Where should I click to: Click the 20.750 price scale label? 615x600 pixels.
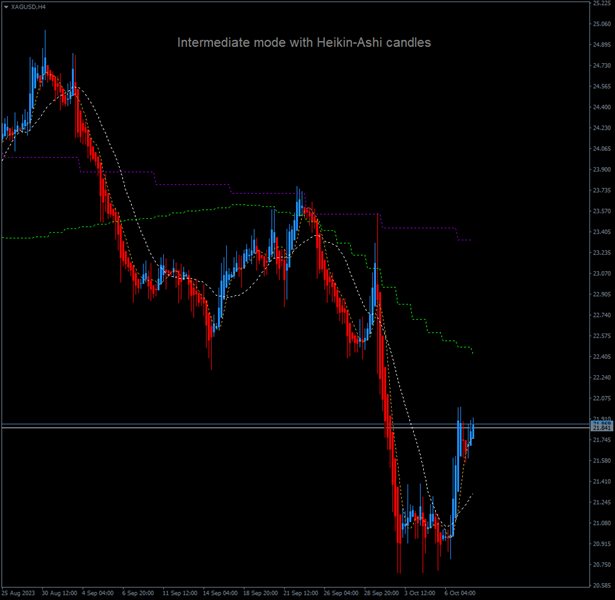pyautogui.click(x=602, y=565)
